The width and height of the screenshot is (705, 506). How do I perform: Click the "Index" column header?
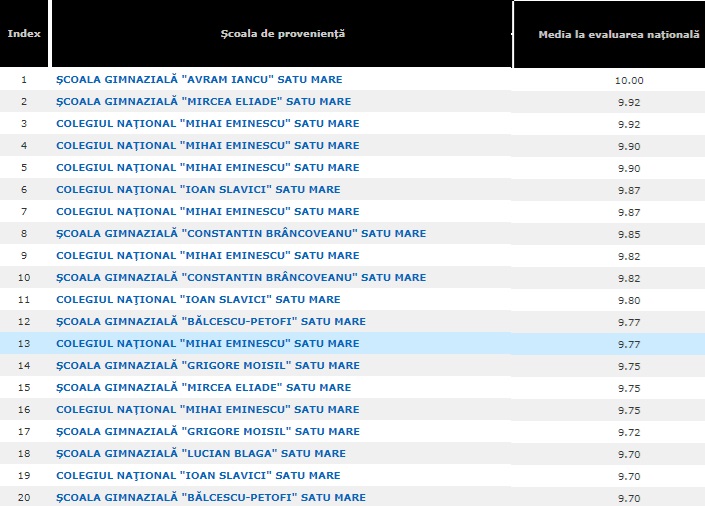[24, 33]
